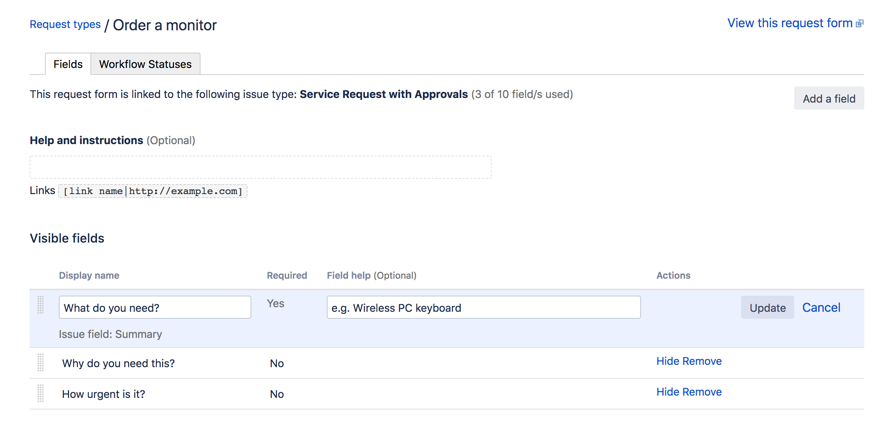Hide the How urgent is it field
Screen dimensions: 883x436
667,392
